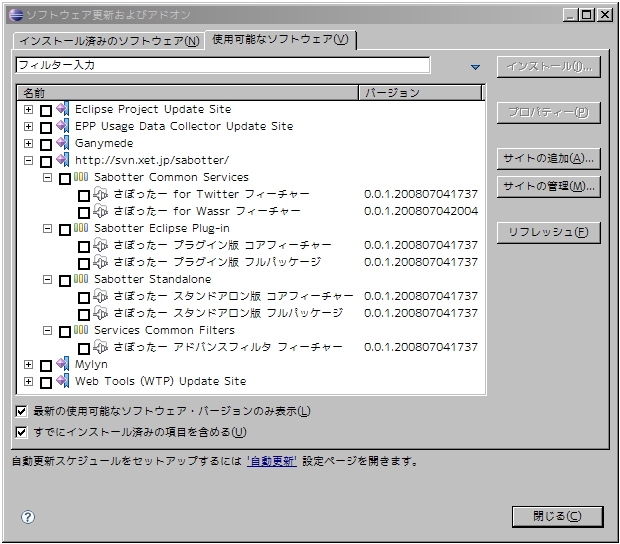Expand the Eclipse Project Update Site node
Viewport: 620px width, 544px height.
coord(28,109)
